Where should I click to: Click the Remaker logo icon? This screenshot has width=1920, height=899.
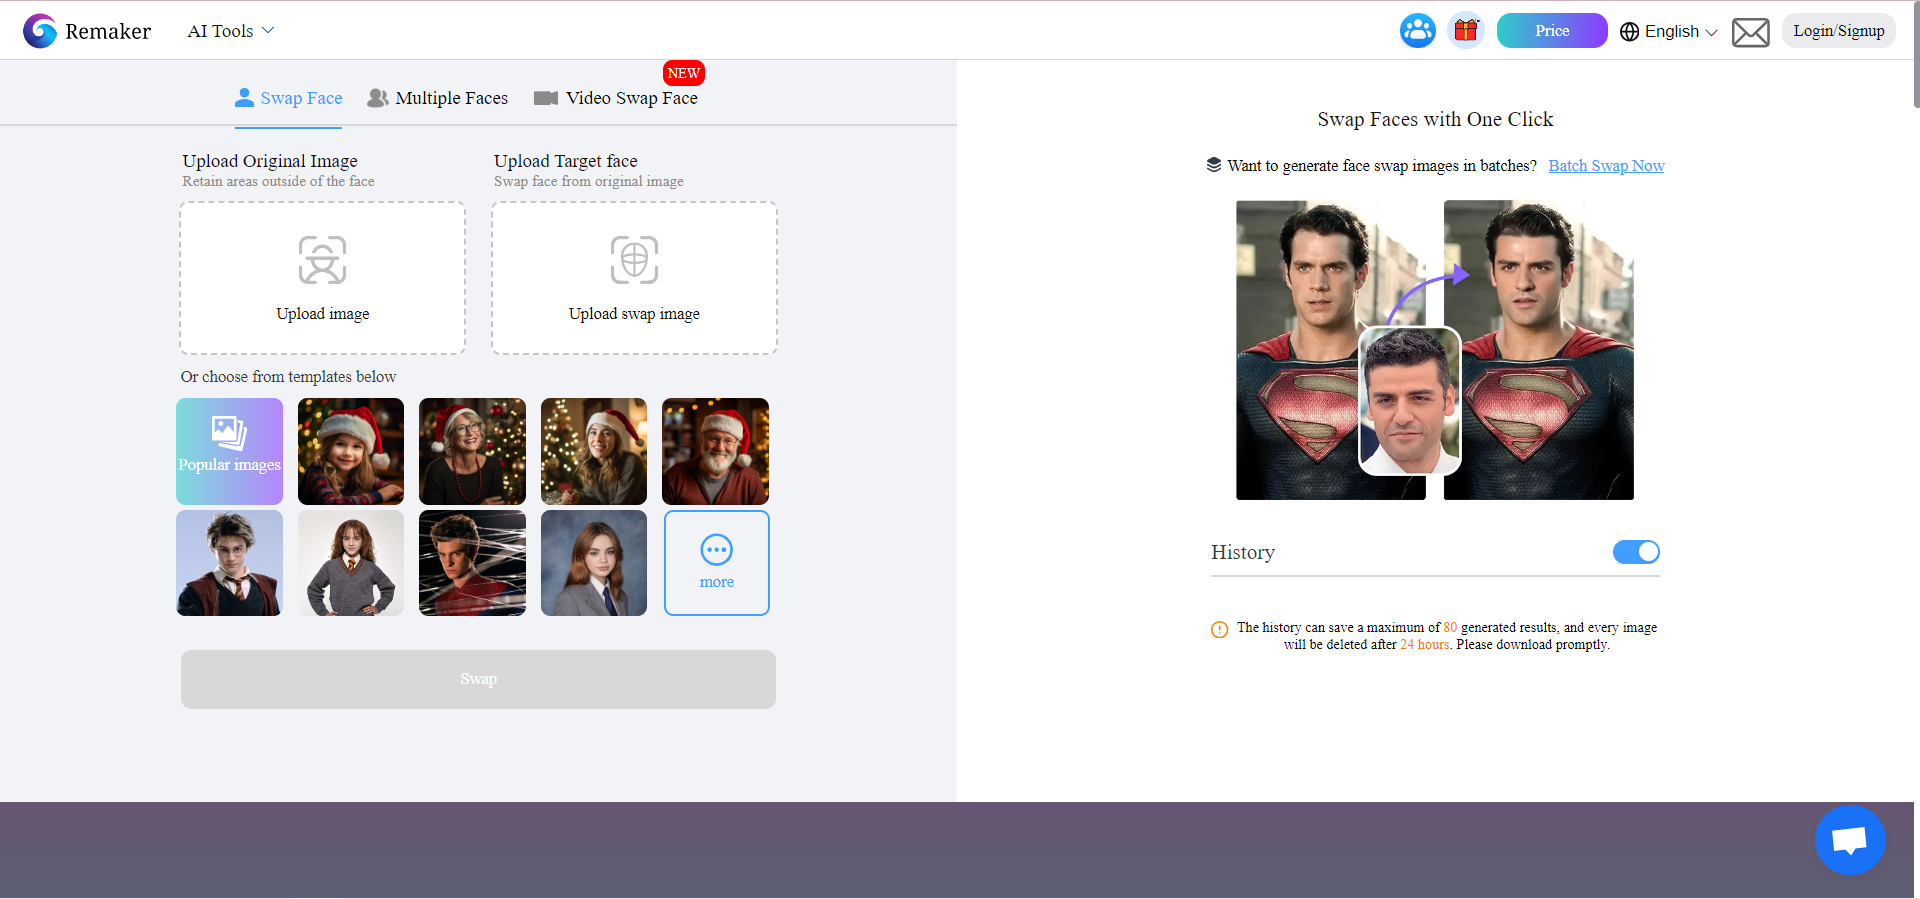(x=40, y=31)
